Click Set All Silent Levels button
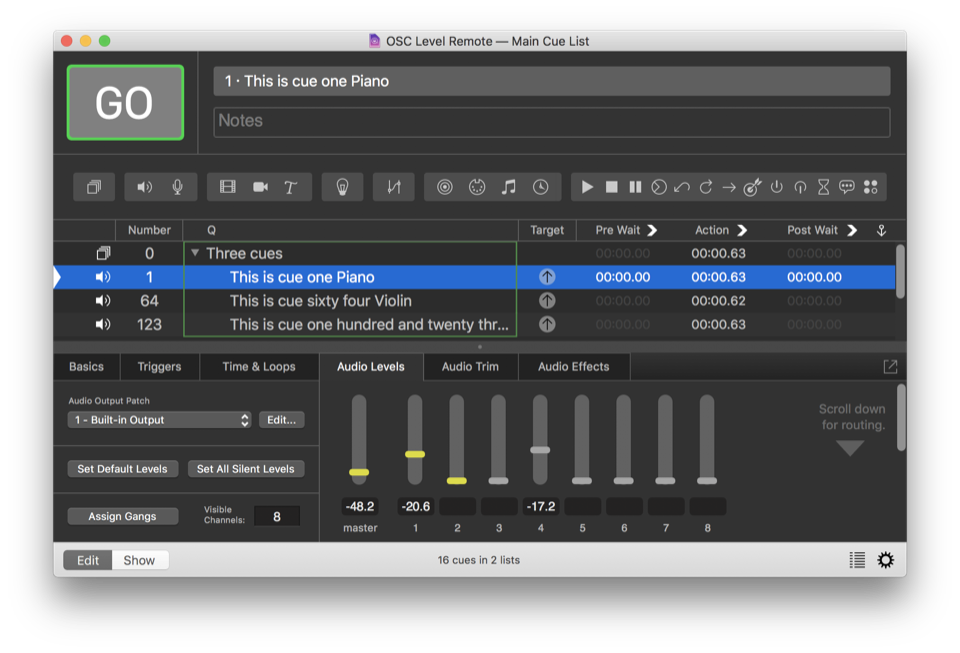The height and width of the screenshot is (653, 960). point(245,469)
